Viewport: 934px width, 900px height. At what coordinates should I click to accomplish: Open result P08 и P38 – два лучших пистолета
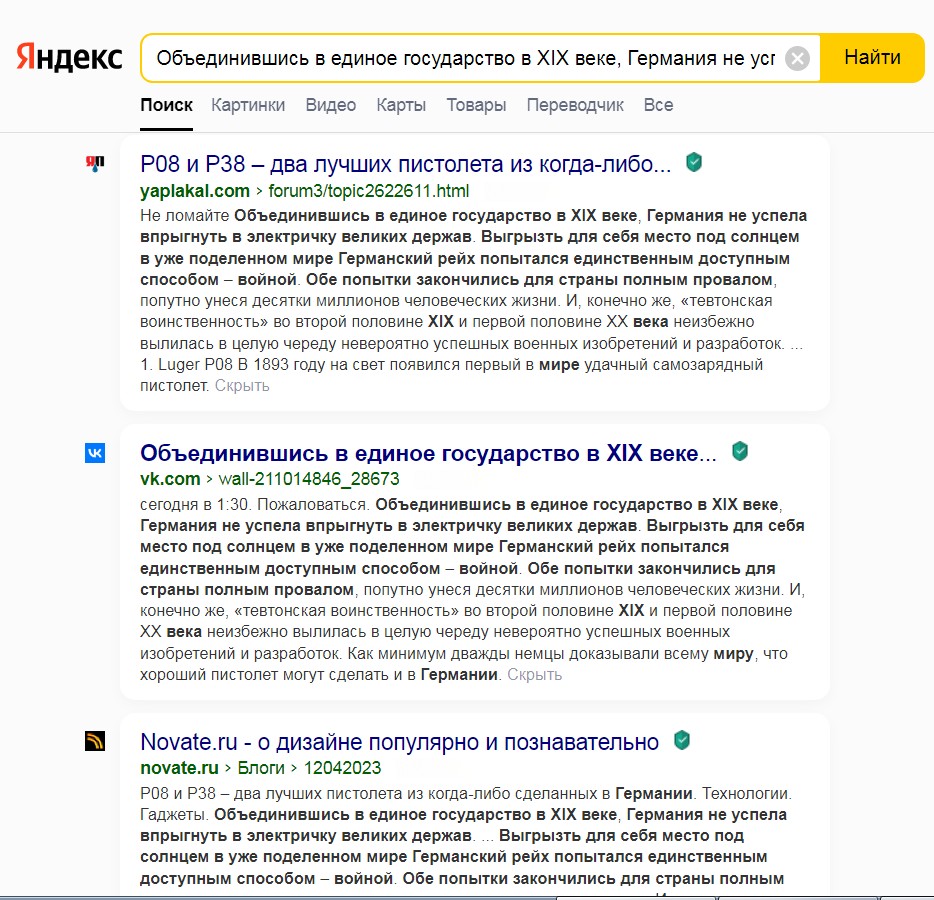click(x=405, y=164)
